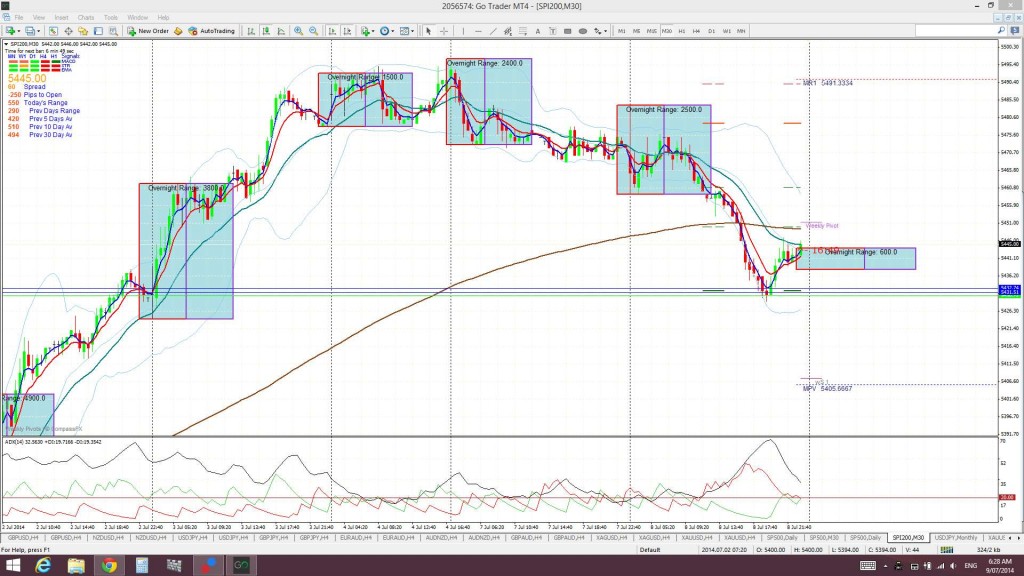The width and height of the screenshot is (1024, 576).
Task: Click the New Order button
Action: pyautogui.click(x=148, y=31)
